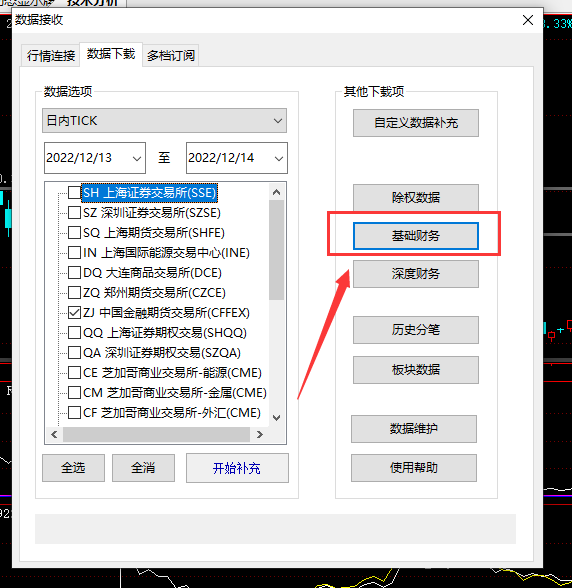Open the 多档订阅 tab
Viewport: 572px width, 588px height.
171,56
